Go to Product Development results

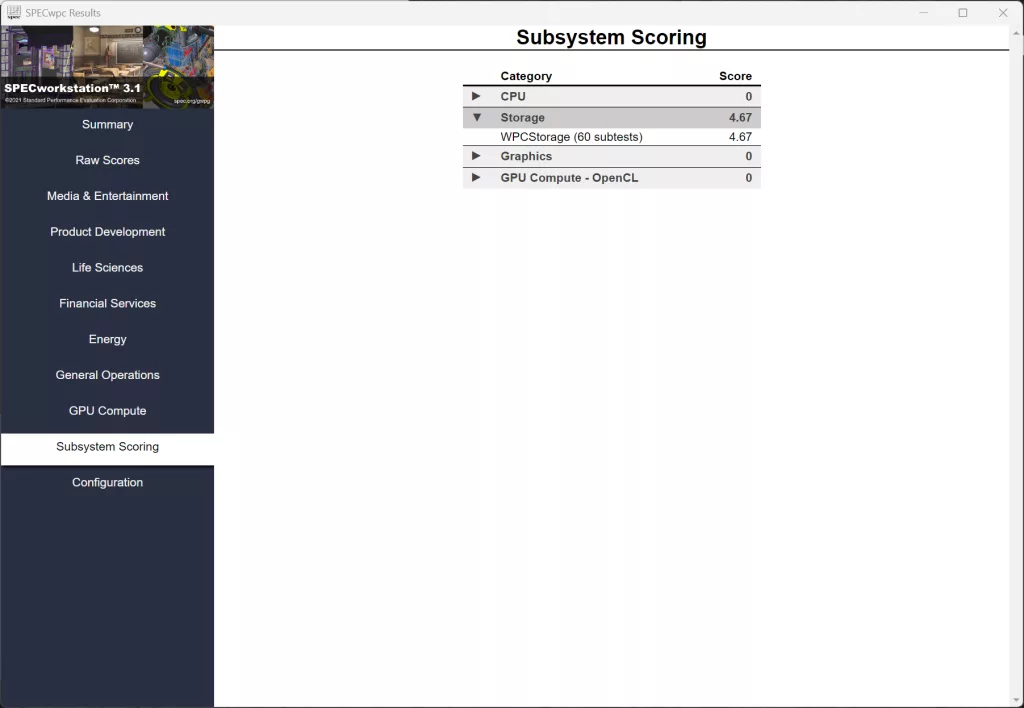point(107,232)
